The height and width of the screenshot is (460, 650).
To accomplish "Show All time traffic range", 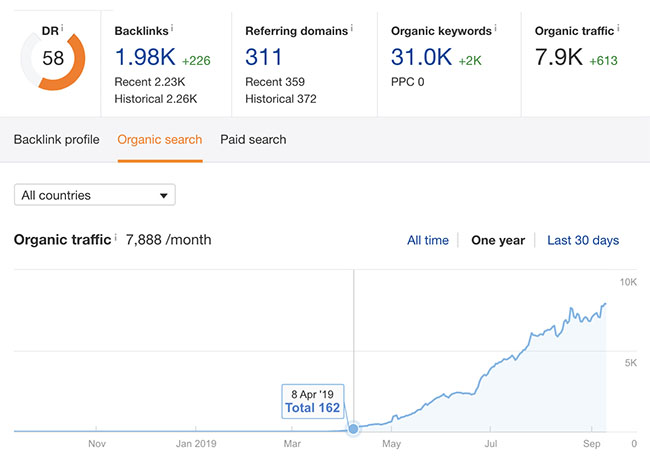I will point(428,240).
